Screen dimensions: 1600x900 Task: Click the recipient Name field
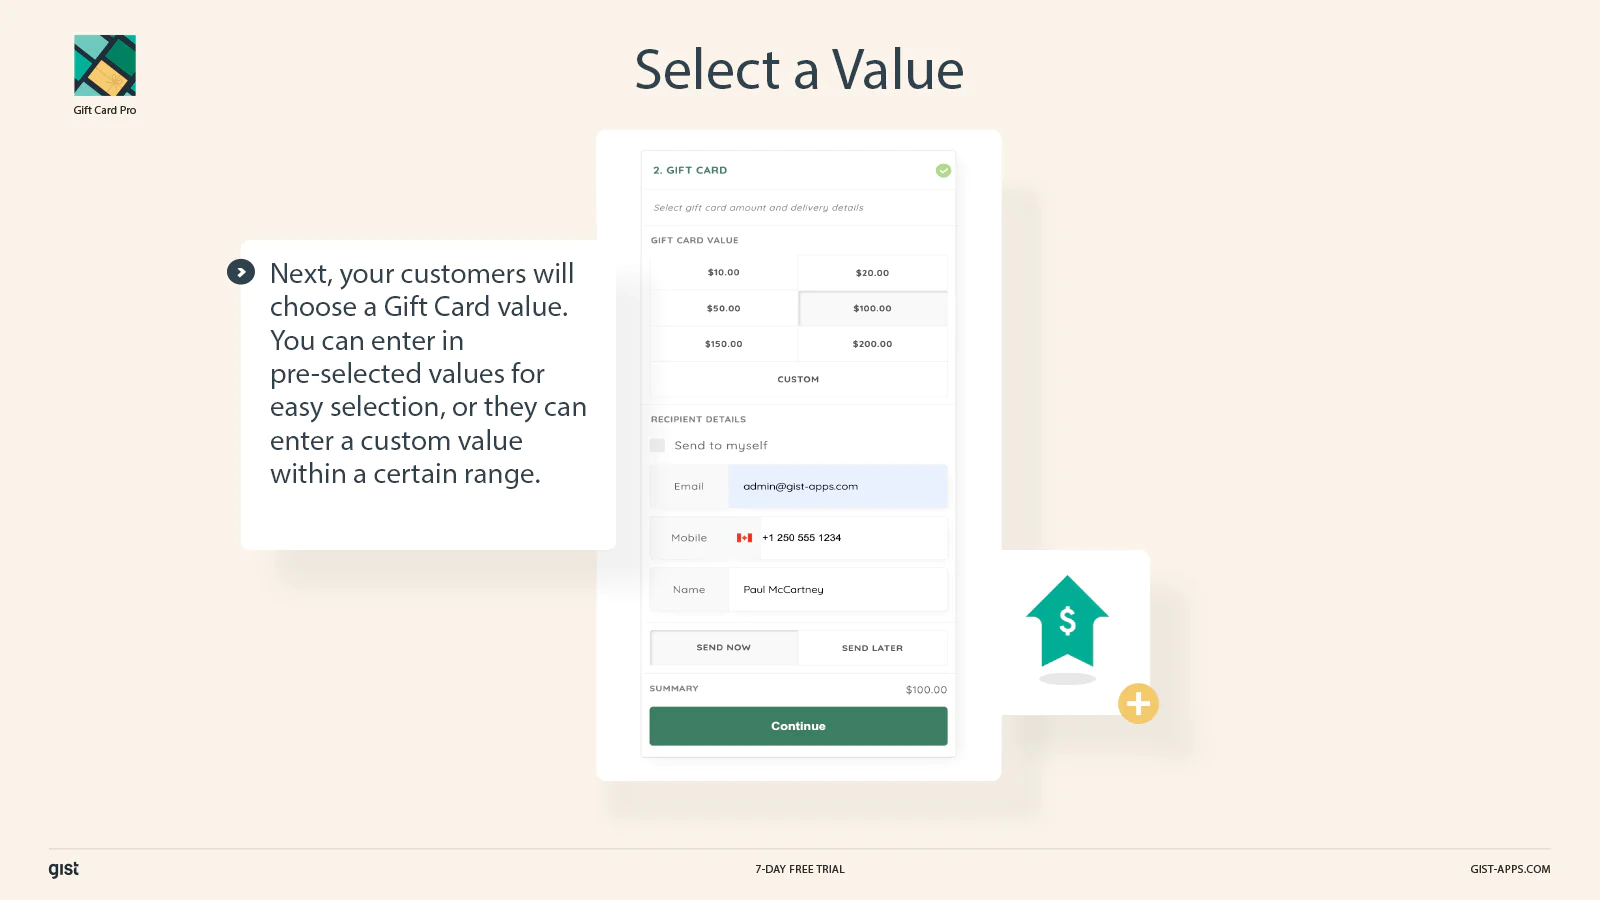click(837, 590)
